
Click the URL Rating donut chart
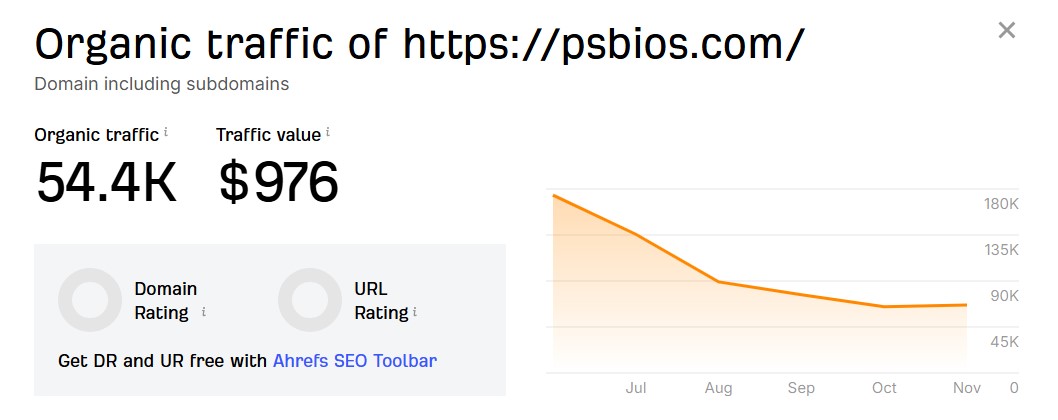[x=310, y=300]
